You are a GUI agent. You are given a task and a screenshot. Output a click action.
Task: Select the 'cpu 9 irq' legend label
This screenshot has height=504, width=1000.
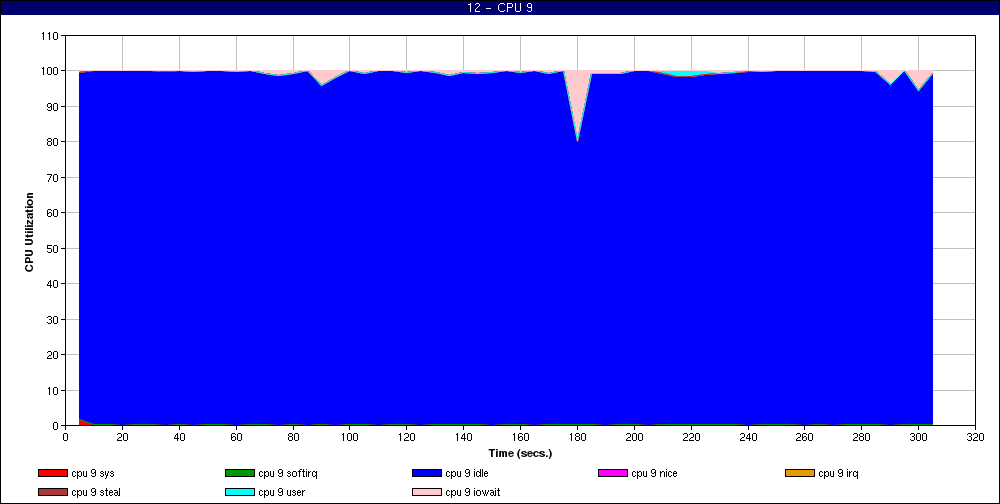click(x=839, y=474)
